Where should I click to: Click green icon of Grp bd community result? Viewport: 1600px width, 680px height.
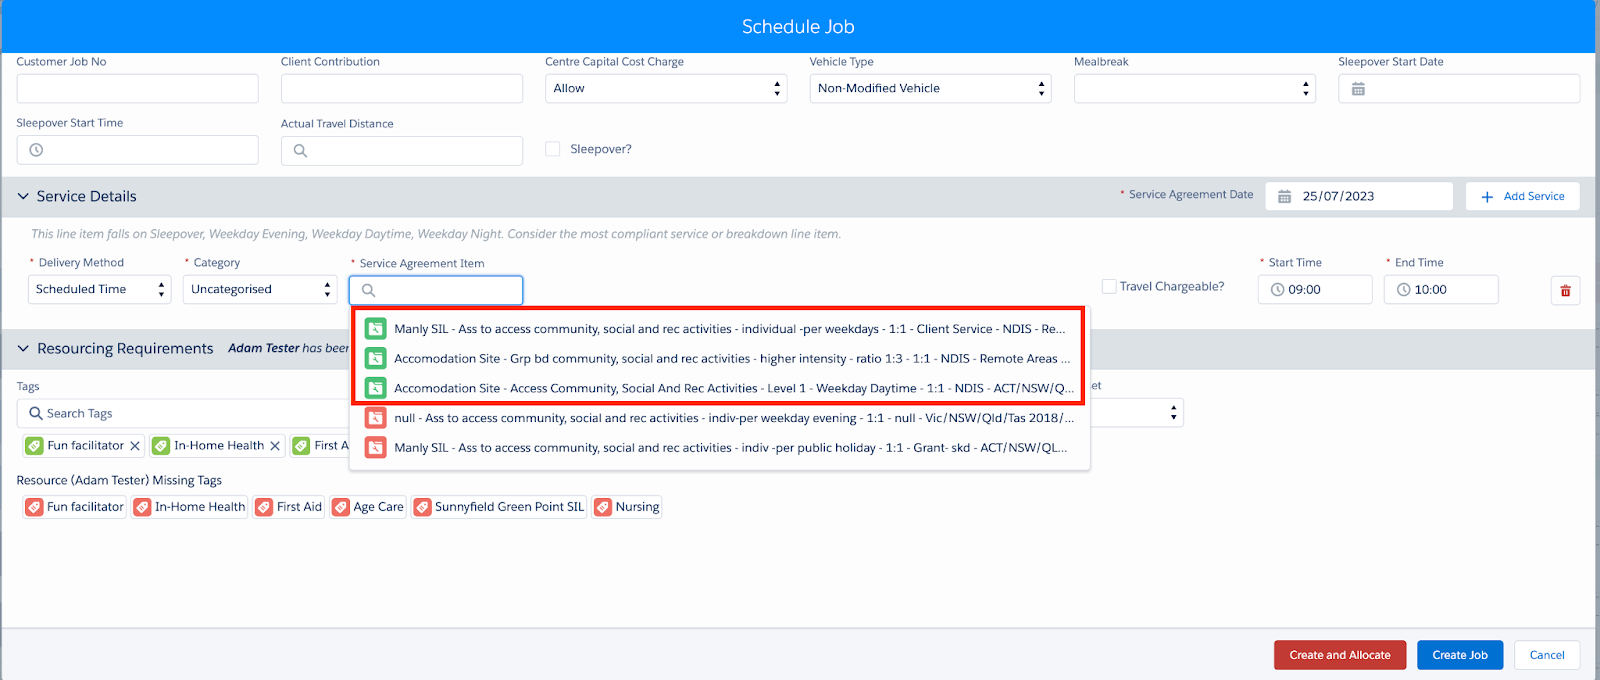(x=375, y=358)
